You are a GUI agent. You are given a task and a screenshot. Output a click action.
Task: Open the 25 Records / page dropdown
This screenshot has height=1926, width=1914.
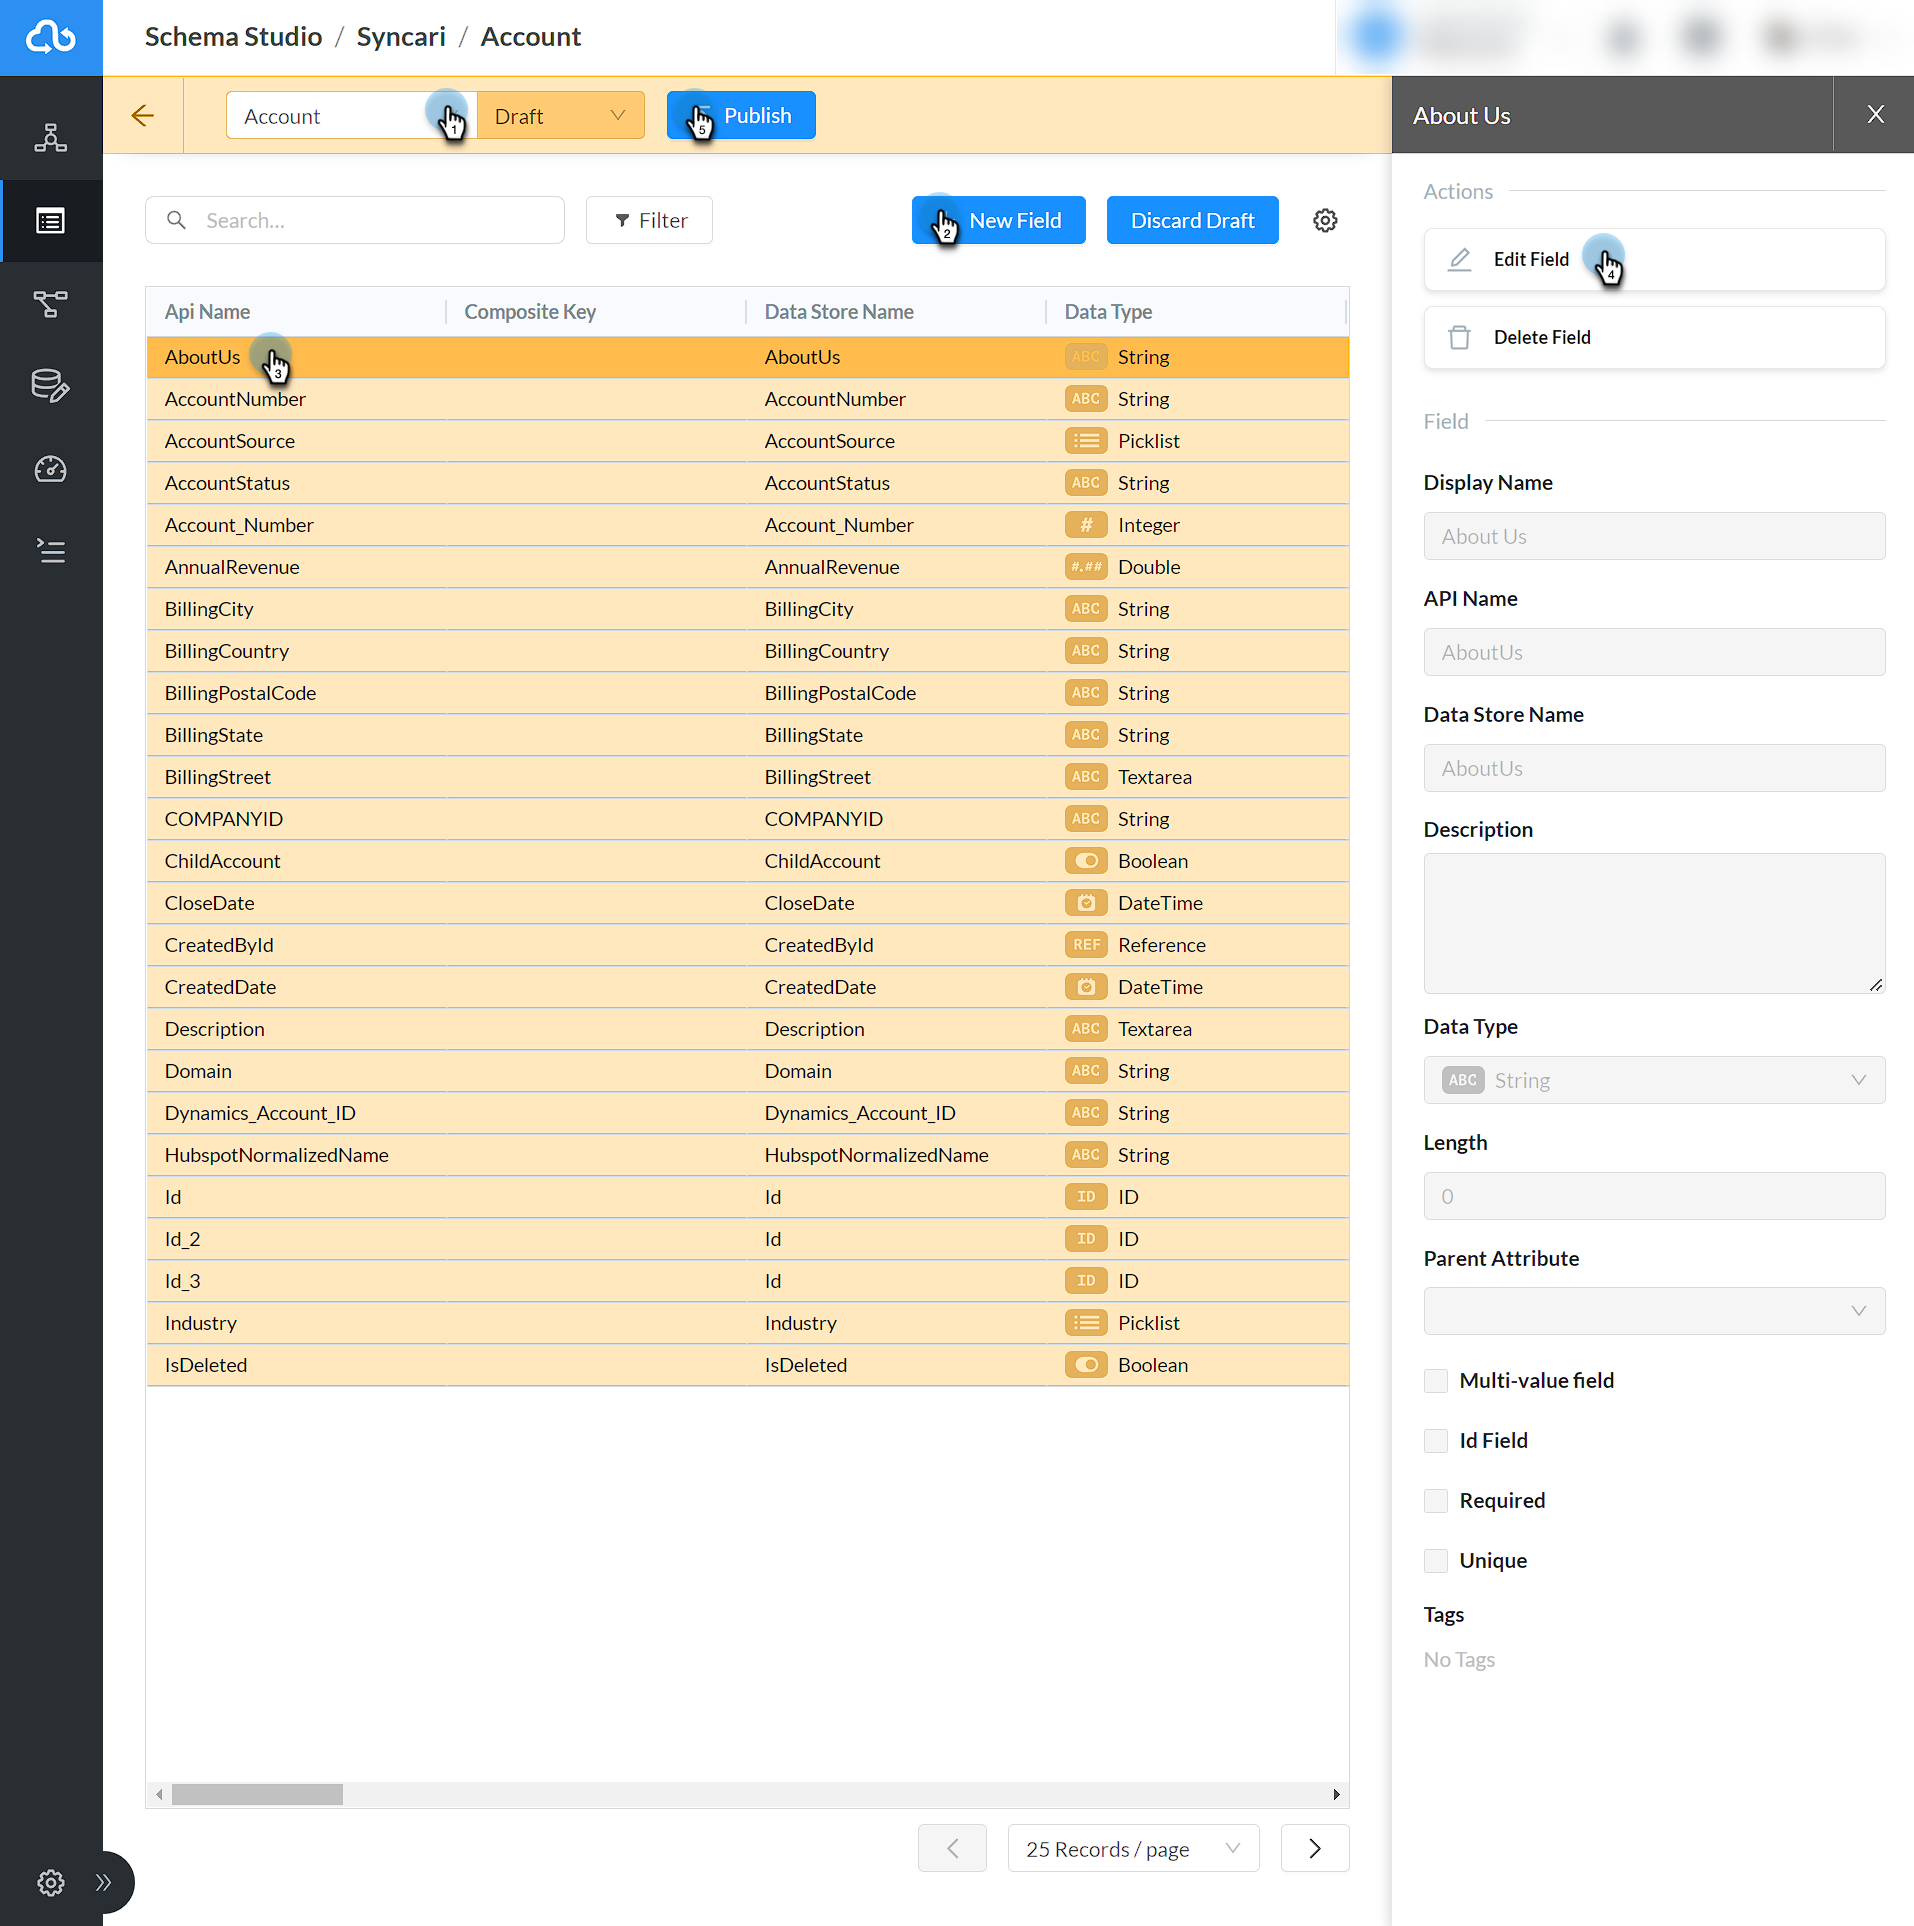[1133, 1849]
